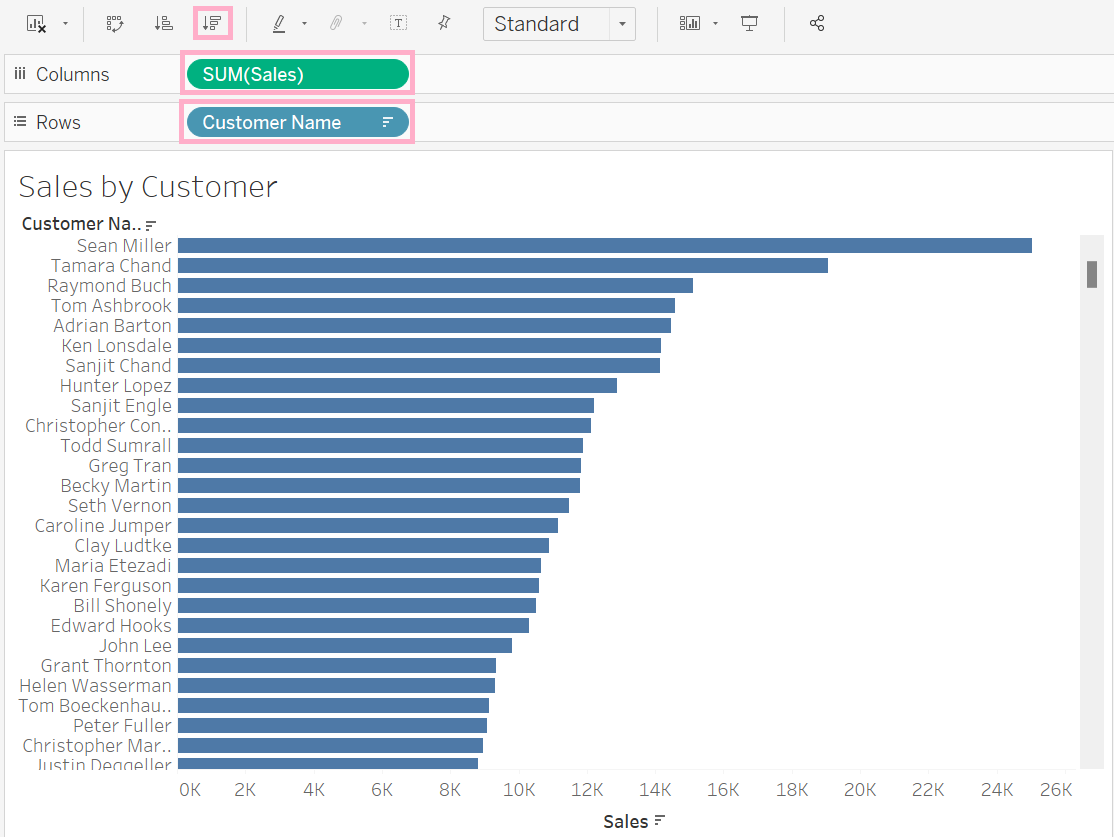Click the Greg Tran row label
This screenshot has height=837, width=1114.
click(x=130, y=466)
